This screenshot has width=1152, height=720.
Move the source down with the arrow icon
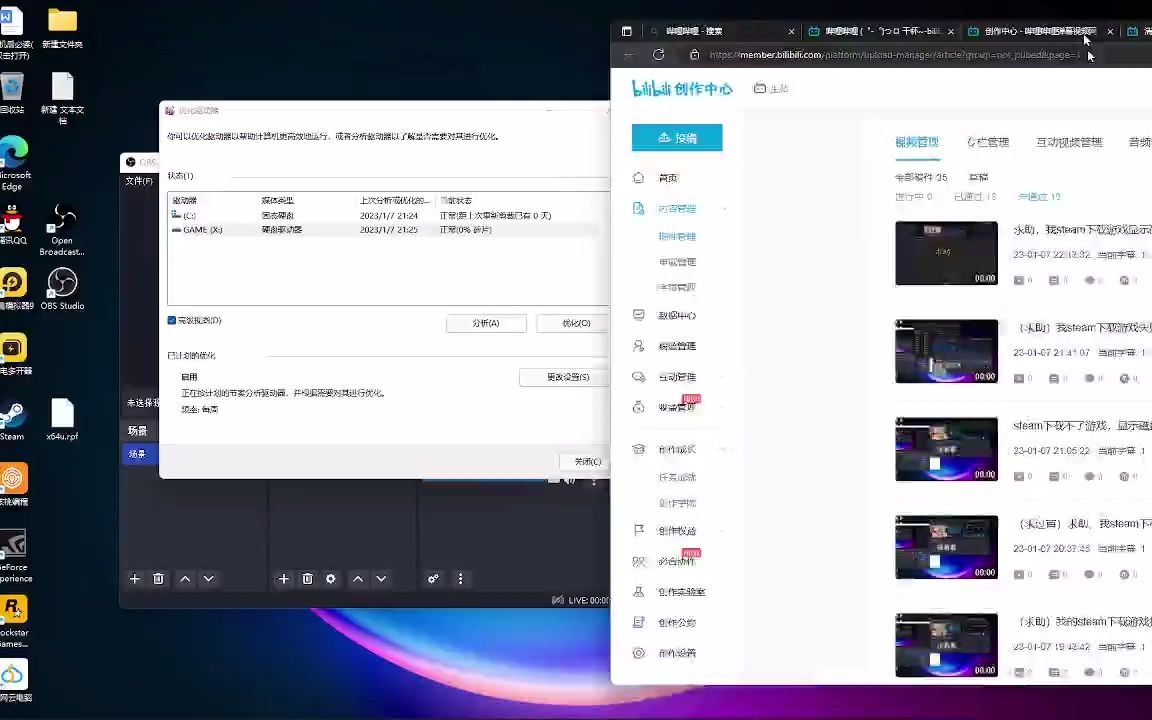(x=381, y=578)
